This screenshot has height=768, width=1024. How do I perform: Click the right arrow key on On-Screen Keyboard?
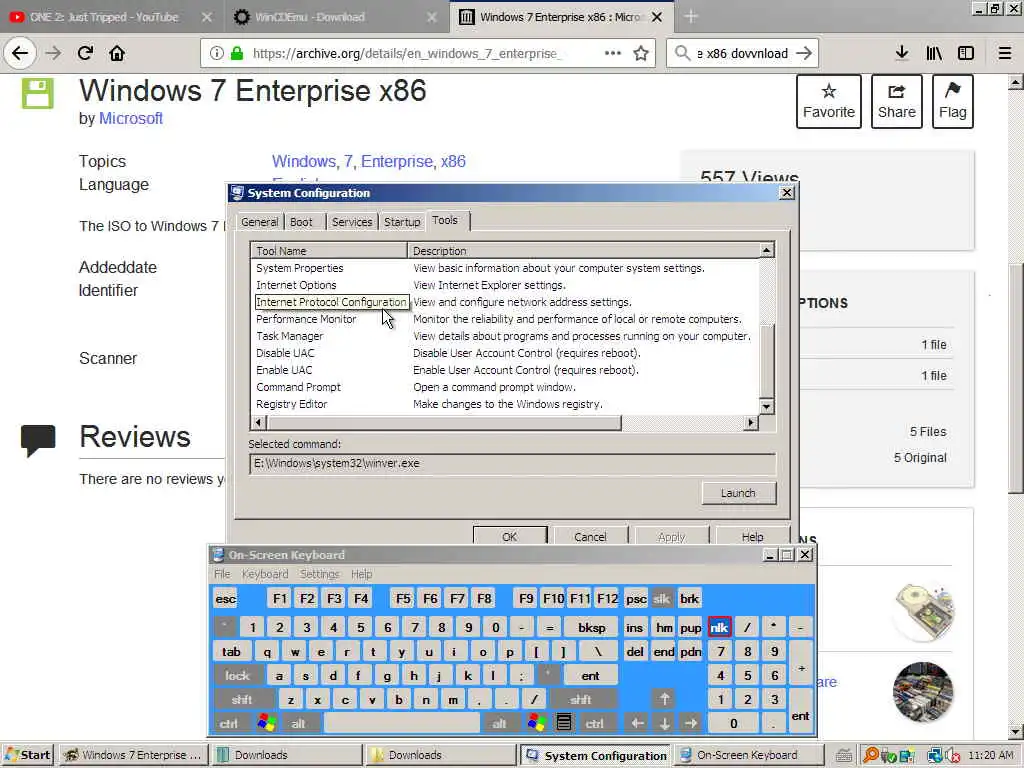click(x=691, y=723)
